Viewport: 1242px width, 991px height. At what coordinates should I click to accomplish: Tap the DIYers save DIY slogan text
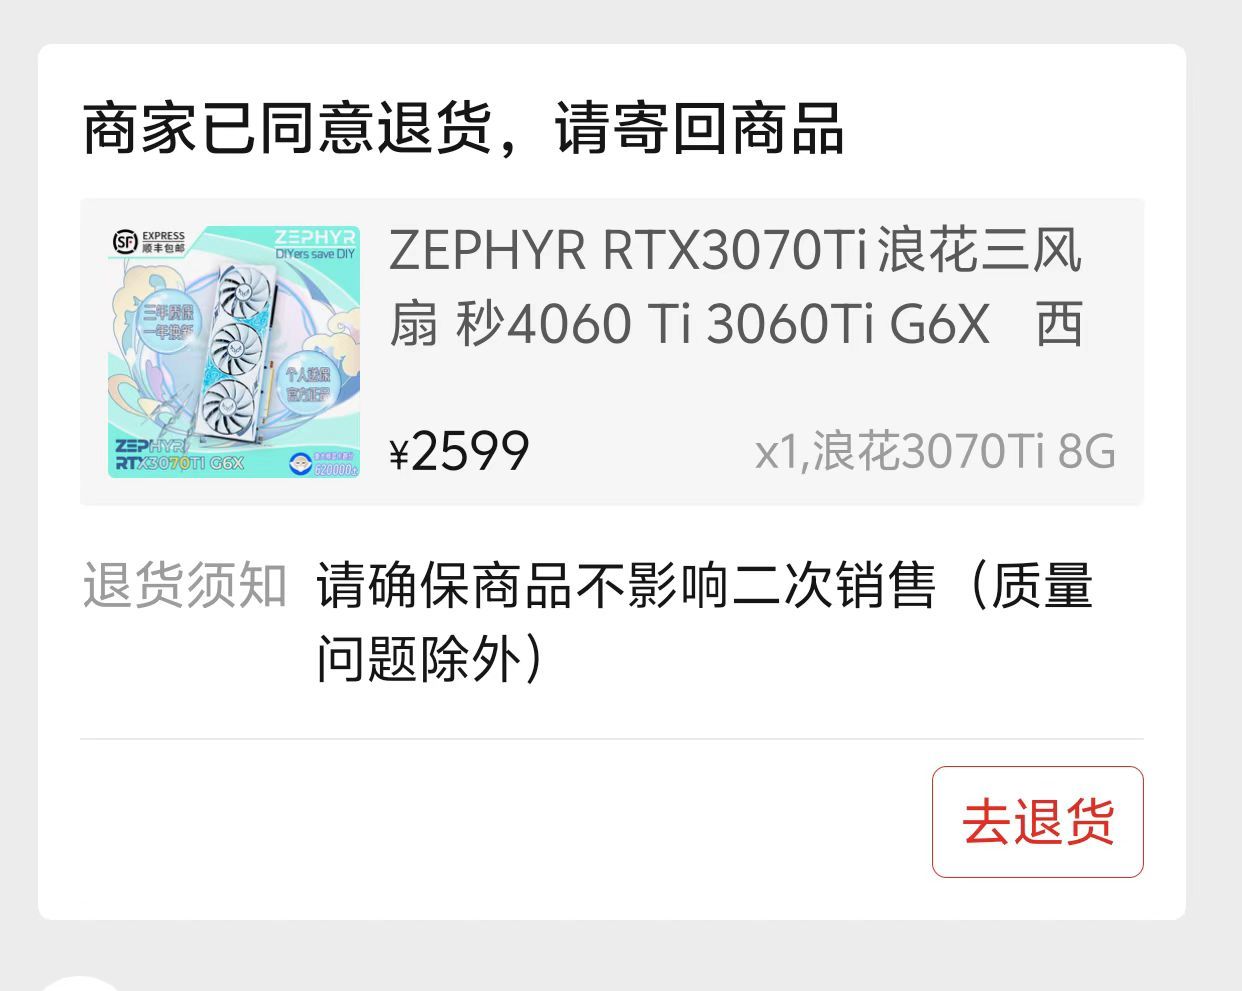pyautogui.click(x=315, y=254)
